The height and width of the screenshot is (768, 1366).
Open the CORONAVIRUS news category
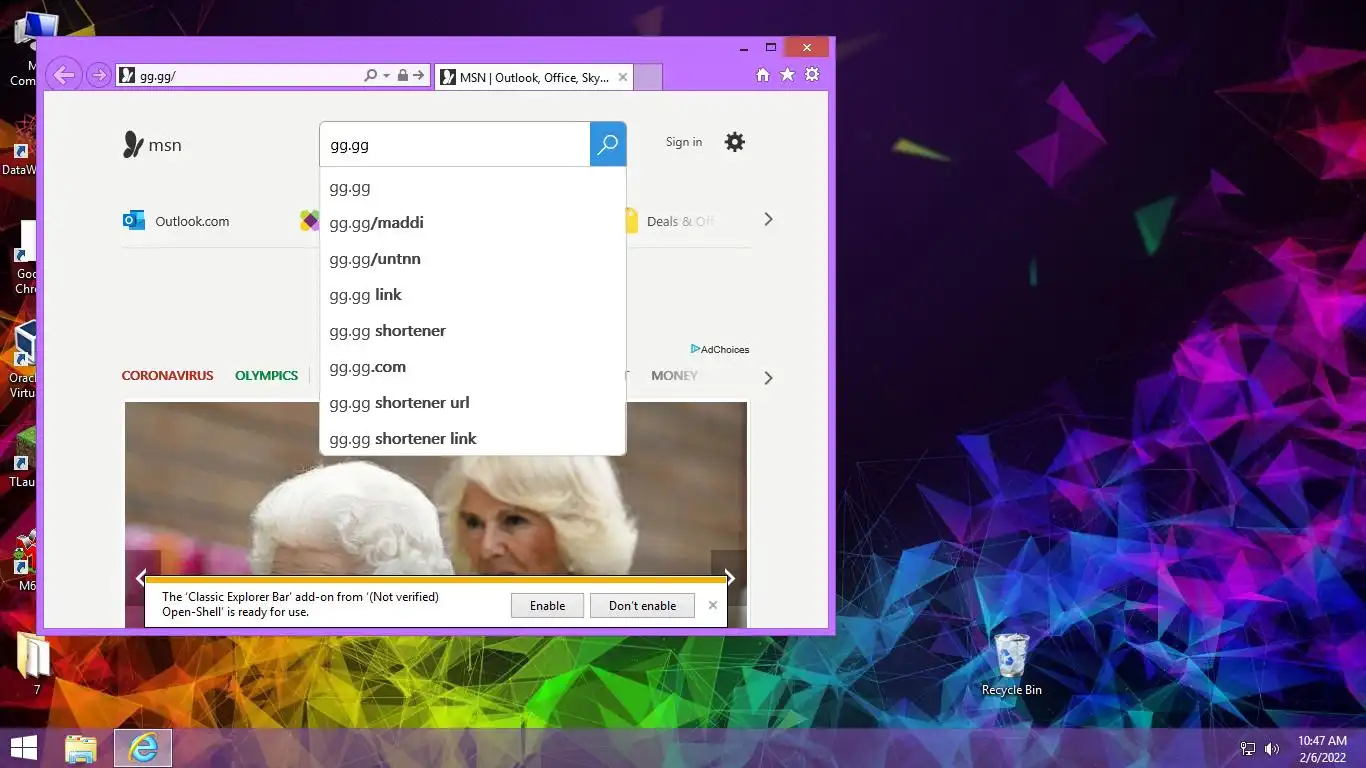pyautogui.click(x=167, y=376)
